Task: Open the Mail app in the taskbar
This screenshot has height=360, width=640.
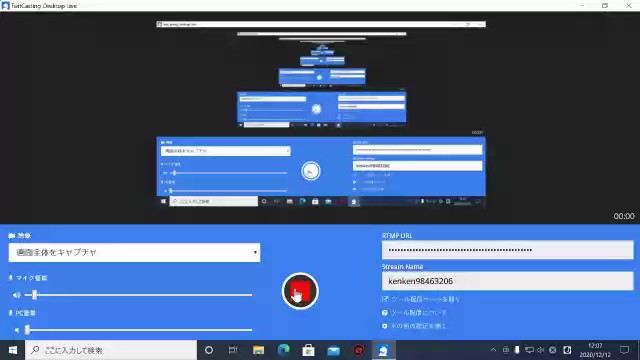Action: pos(333,350)
